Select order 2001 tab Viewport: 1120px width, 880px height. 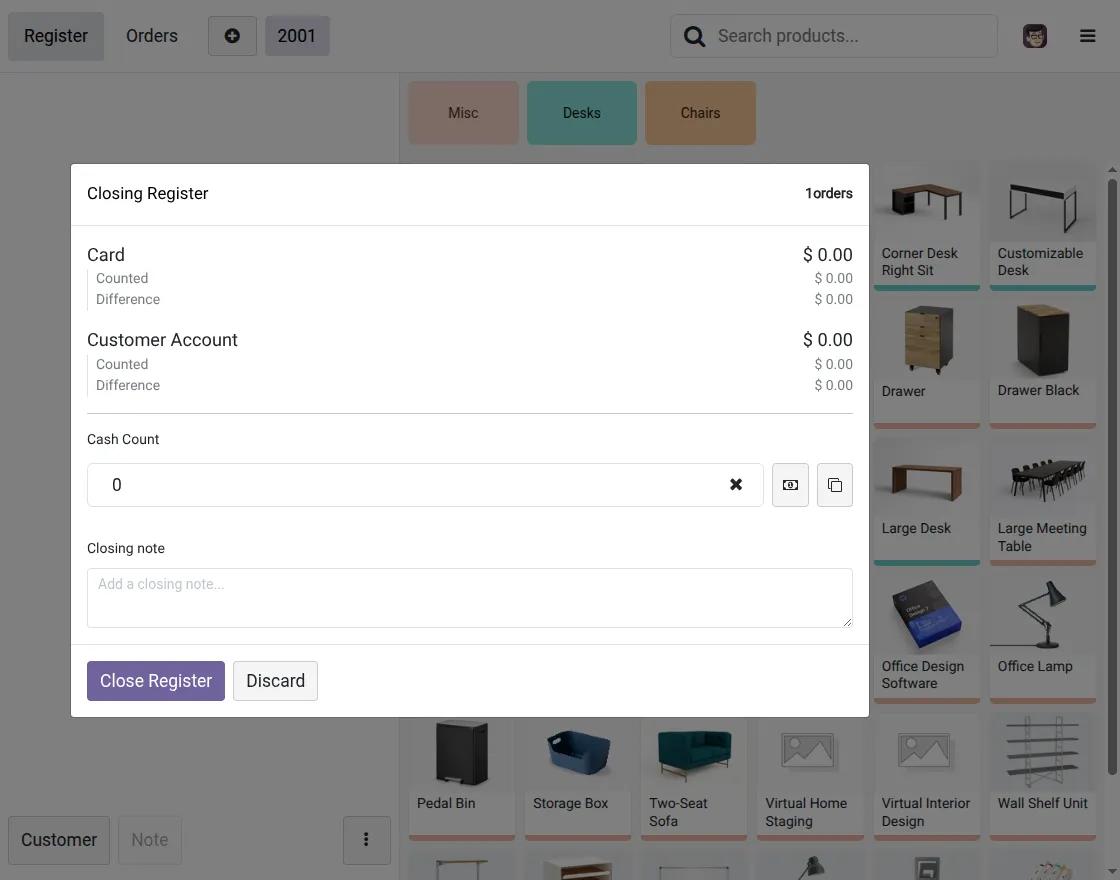coord(297,36)
